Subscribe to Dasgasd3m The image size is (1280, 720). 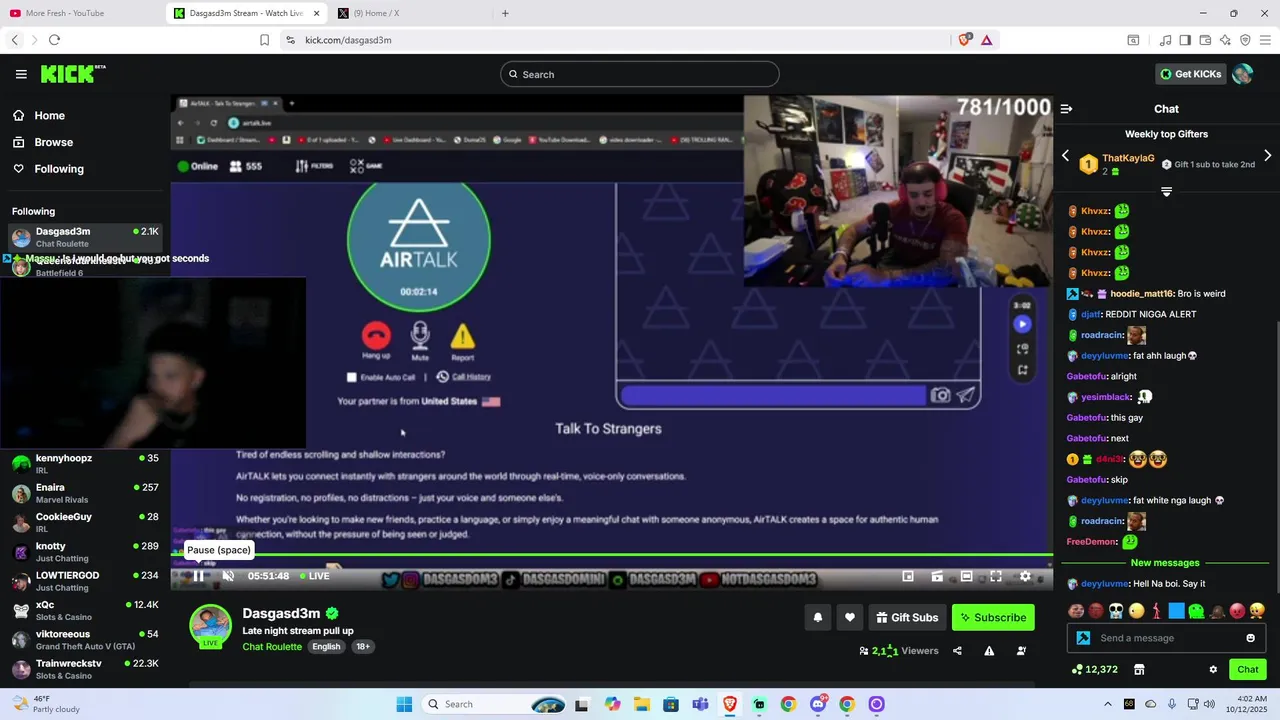click(x=993, y=617)
